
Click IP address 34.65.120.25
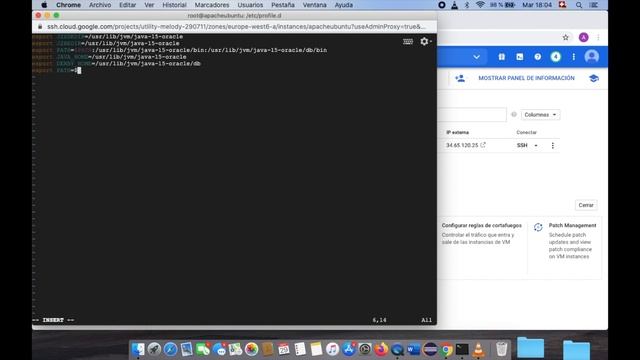462,145
